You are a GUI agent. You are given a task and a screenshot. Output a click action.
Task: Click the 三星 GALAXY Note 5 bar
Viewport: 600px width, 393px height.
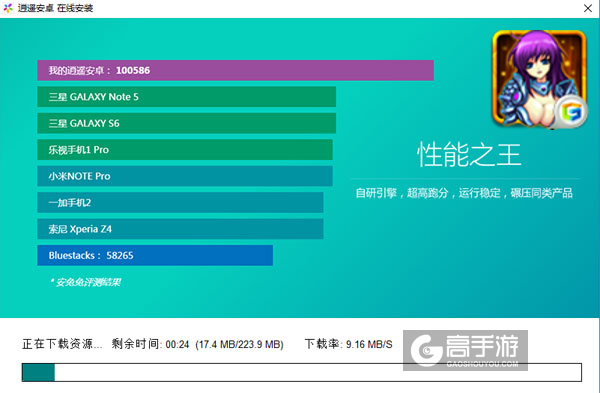point(186,97)
